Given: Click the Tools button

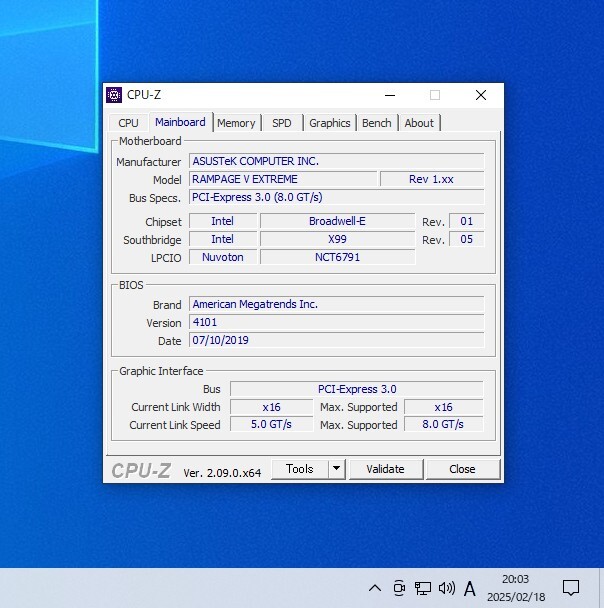Looking at the screenshot, I should [x=299, y=469].
